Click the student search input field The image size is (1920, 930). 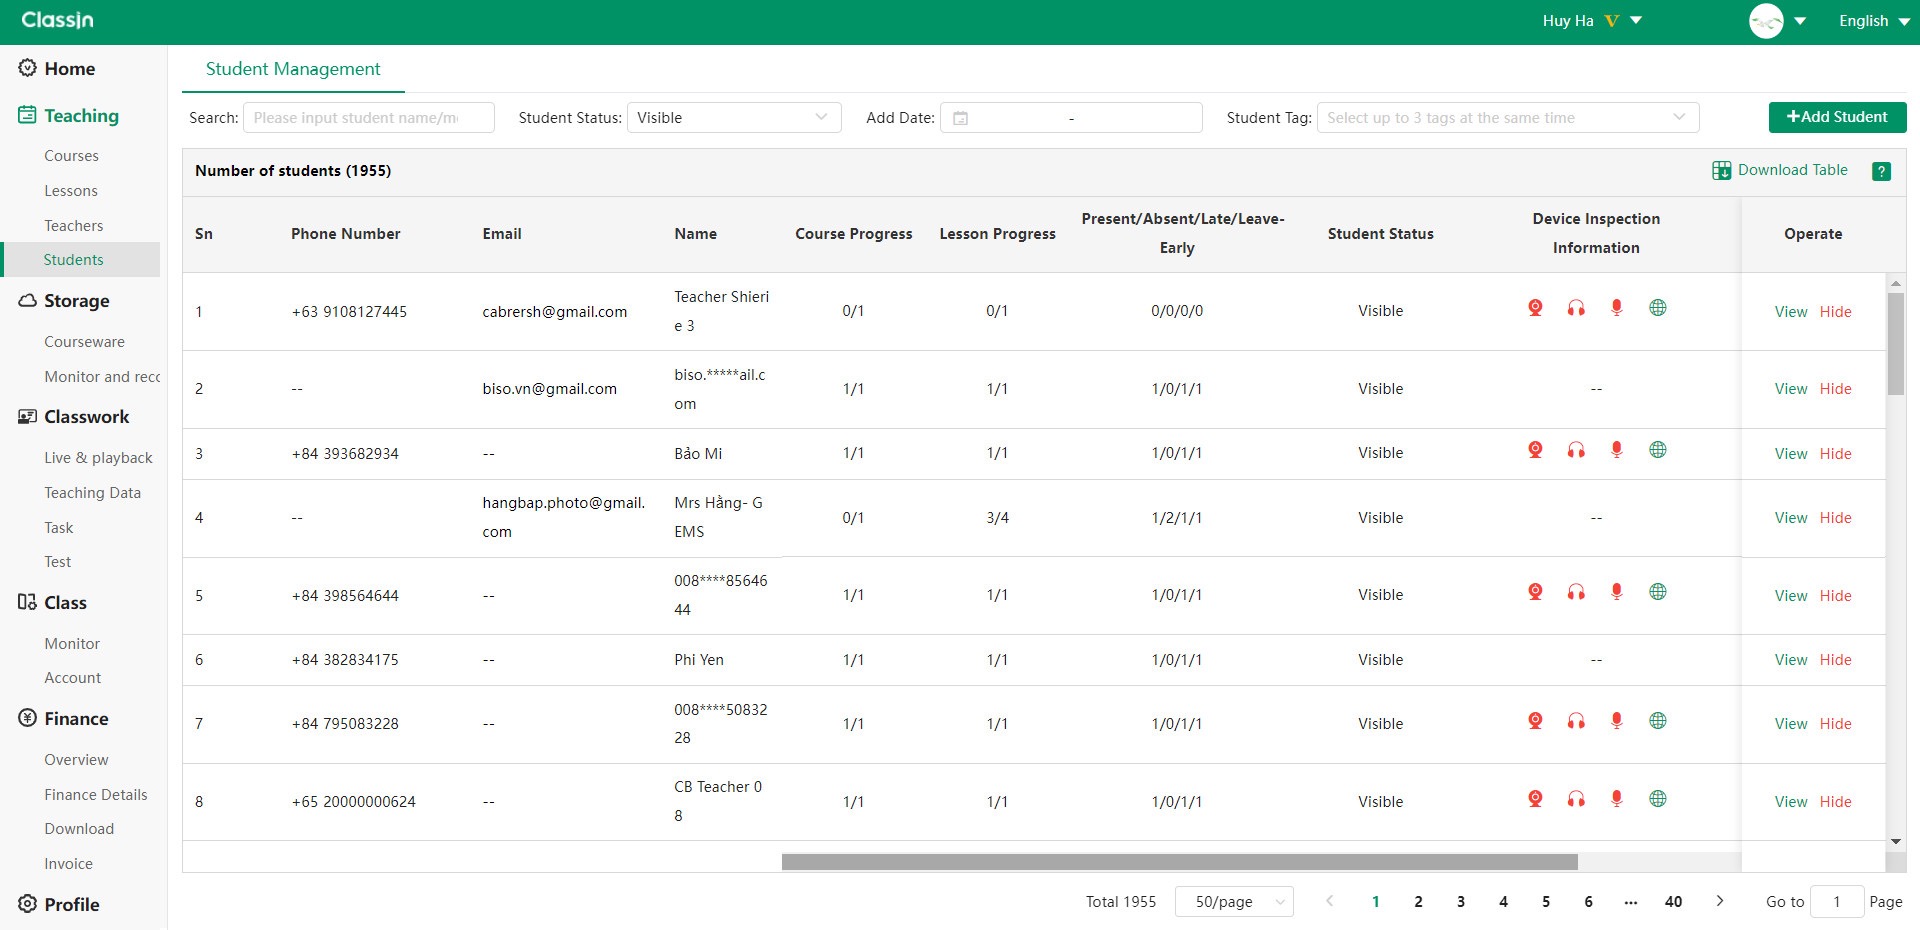(x=368, y=117)
